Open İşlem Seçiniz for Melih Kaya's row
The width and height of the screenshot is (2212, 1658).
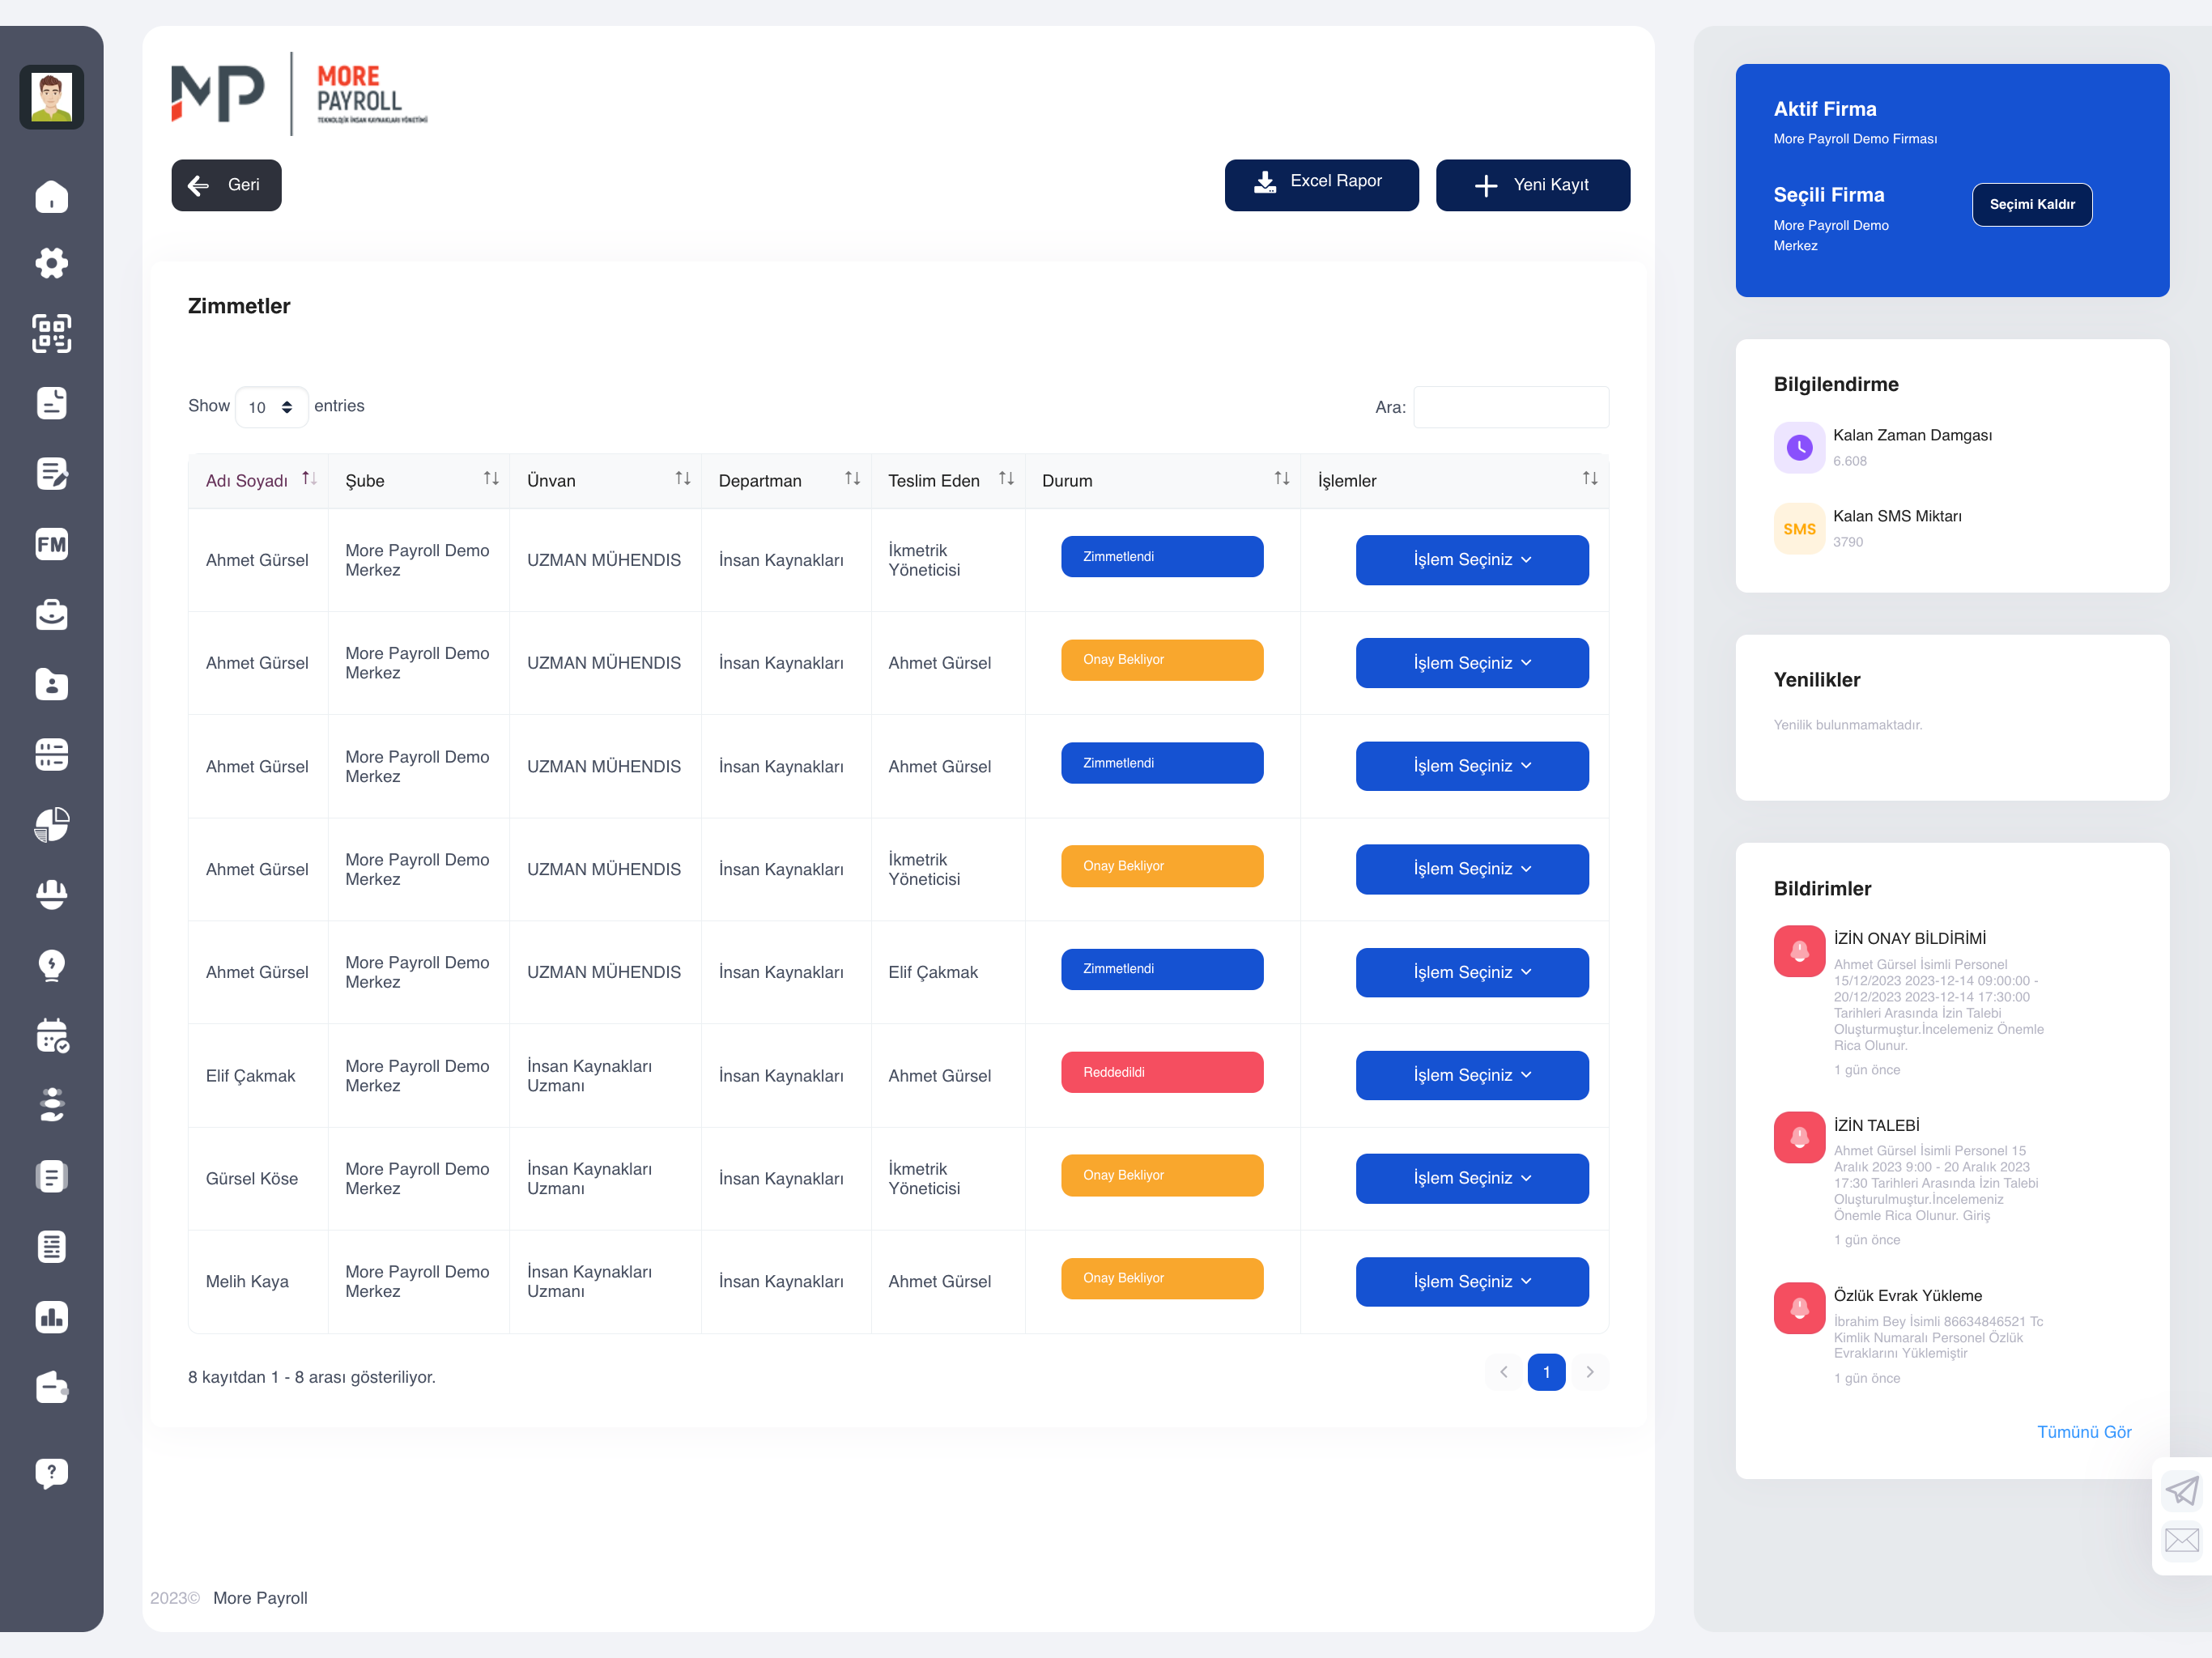point(1472,1281)
